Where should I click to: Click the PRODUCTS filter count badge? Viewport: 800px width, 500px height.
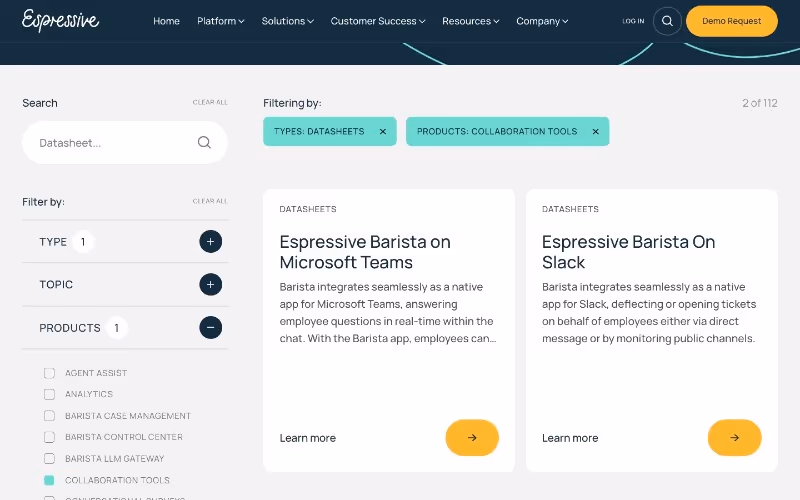pos(116,328)
